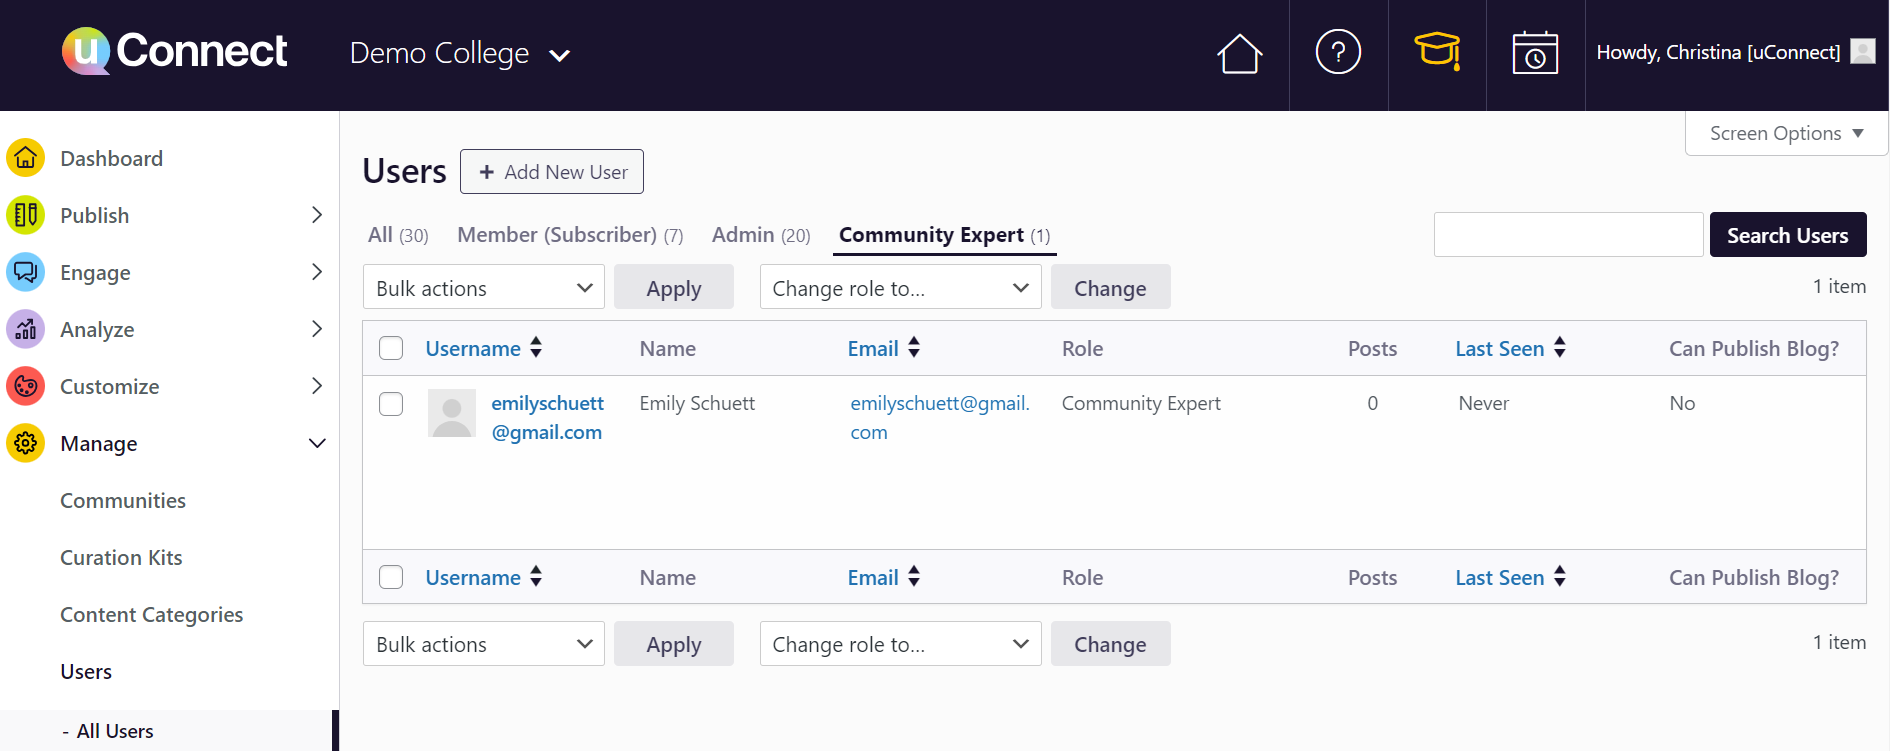
Task: Expand the Screen Options panel
Action: (1786, 134)
